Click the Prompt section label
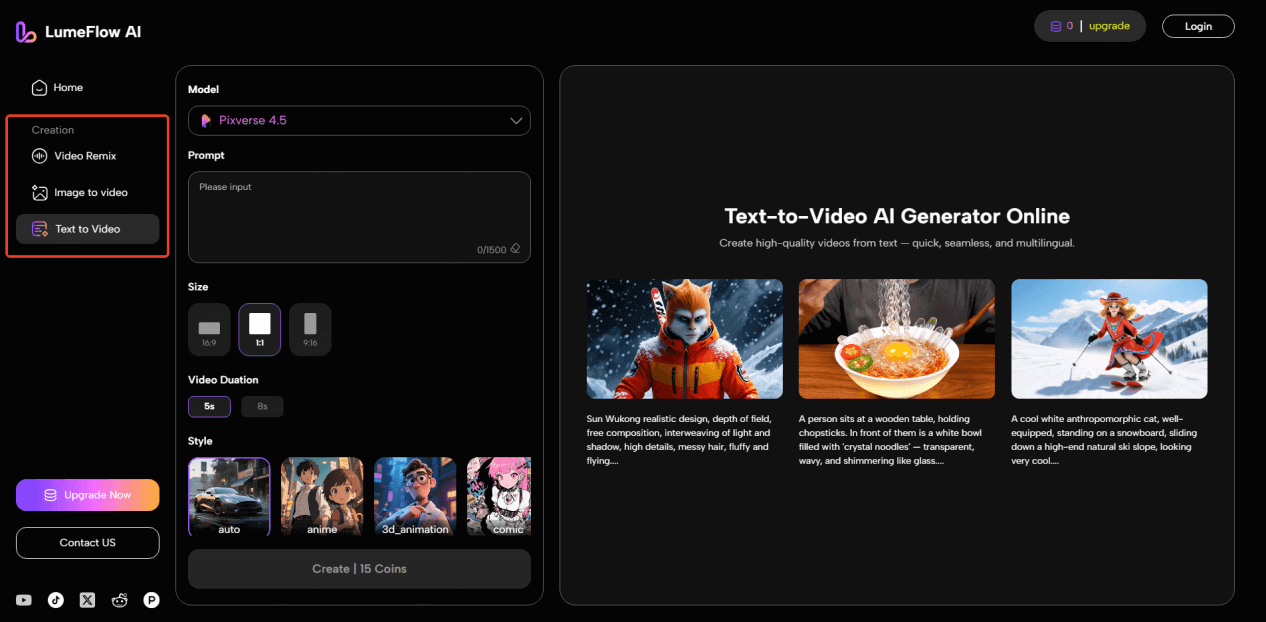Viewport: 1266px width, 622px height. click(x=206, y=155)
